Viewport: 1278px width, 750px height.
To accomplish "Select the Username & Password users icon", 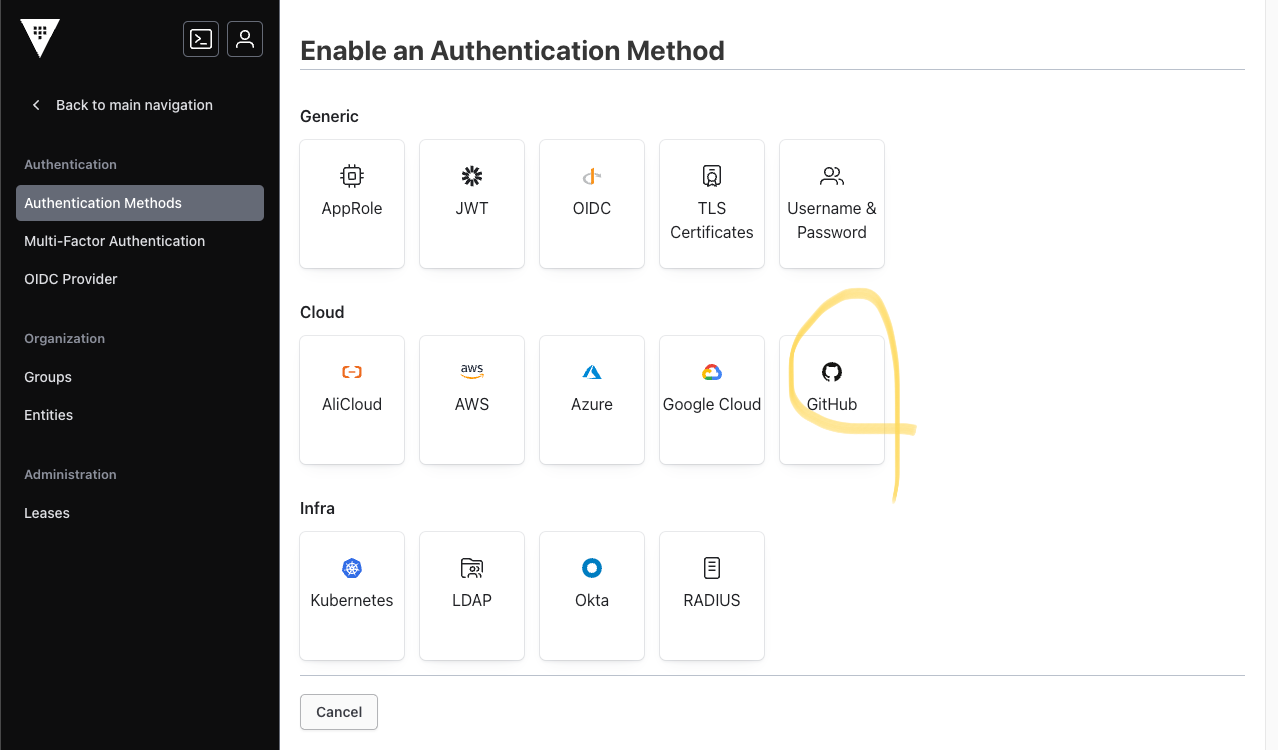I will click(832, 176).
